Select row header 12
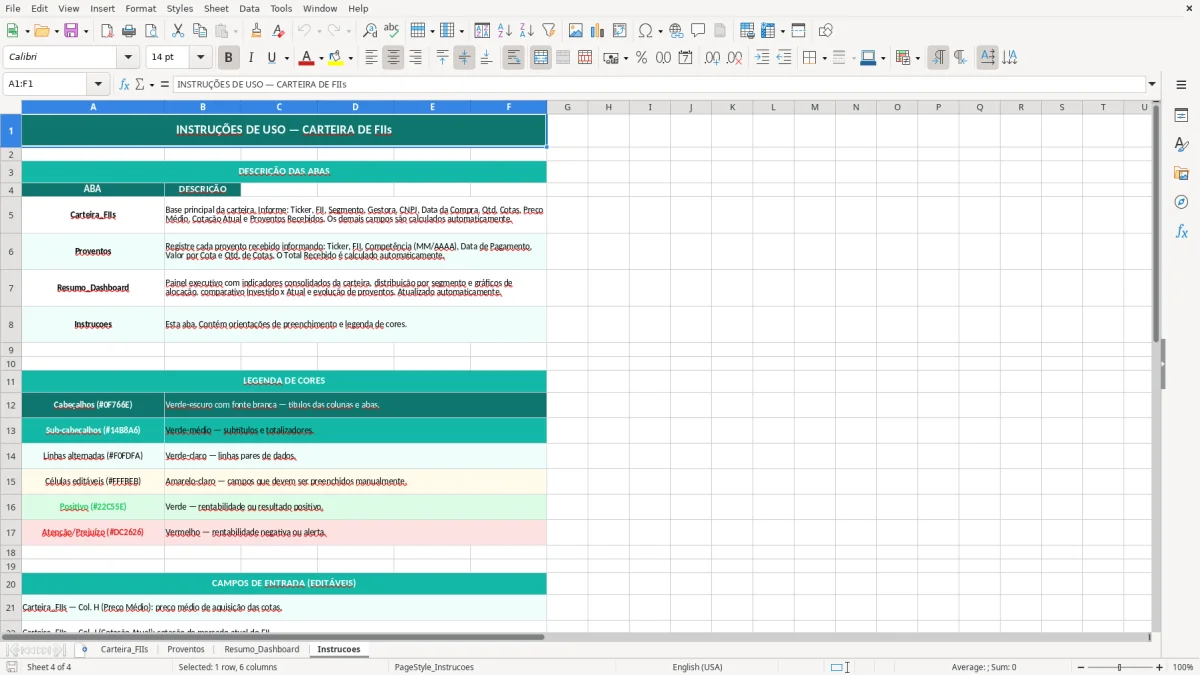This screenshot has width=1200, height=675. (x=11, y=405)
